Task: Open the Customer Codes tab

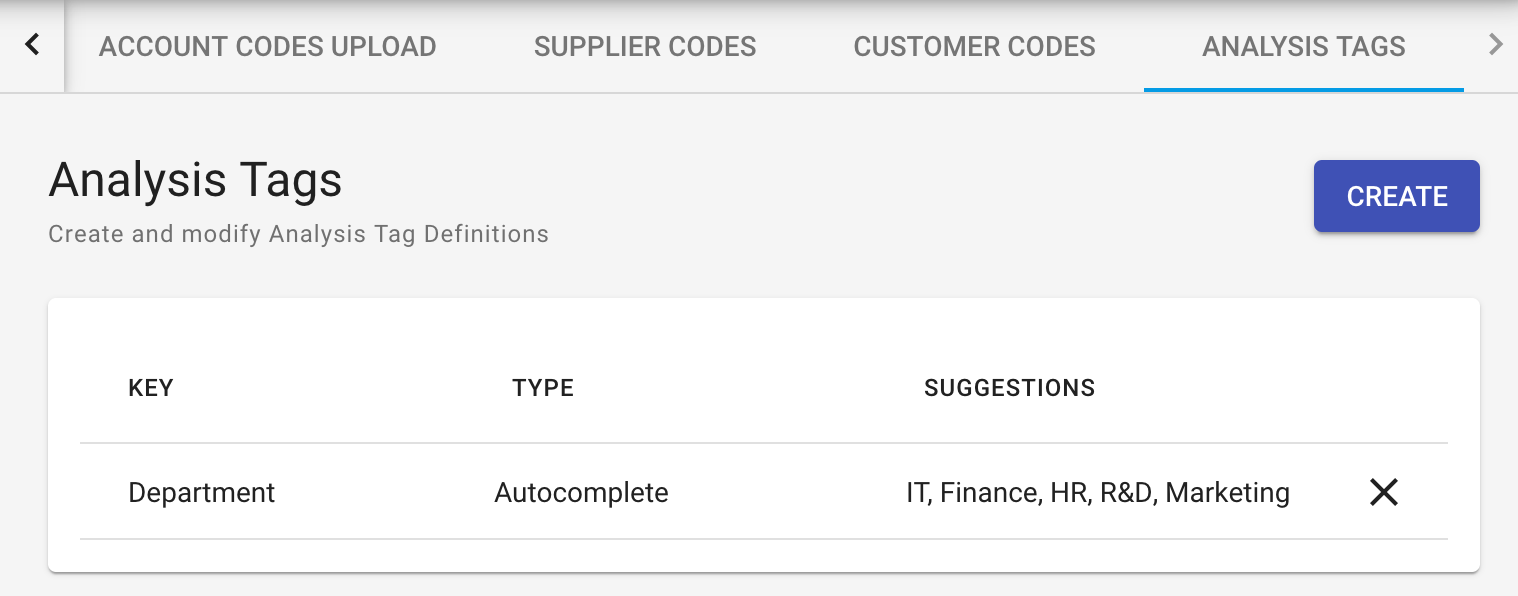Action: click(x=974, y=46)
